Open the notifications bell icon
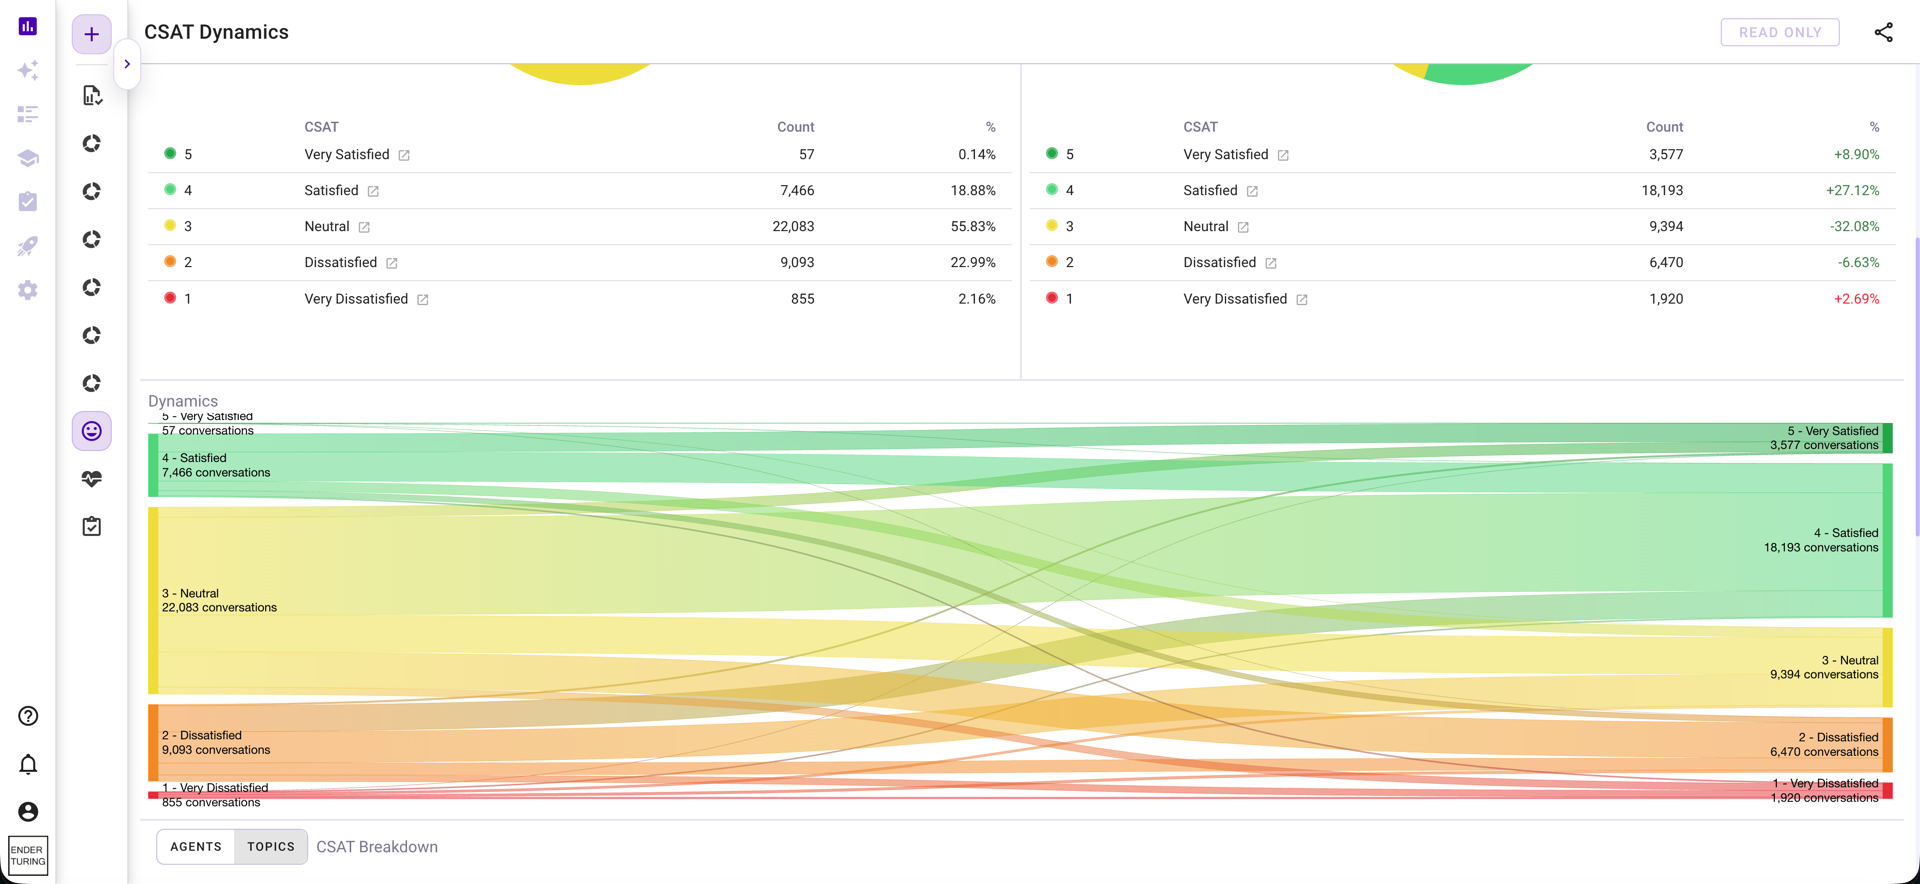1920x884 pixels. tap(28, 764)
